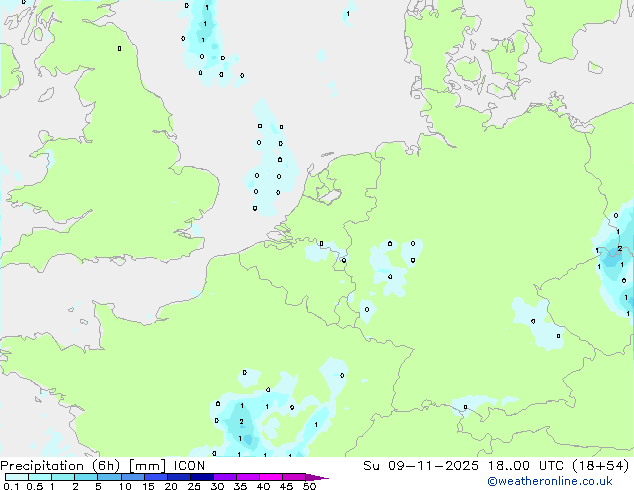Pick the 35–40 mm violet legend swatch
The width and height of the screenshot is (634, 490).
click(247, 477)
